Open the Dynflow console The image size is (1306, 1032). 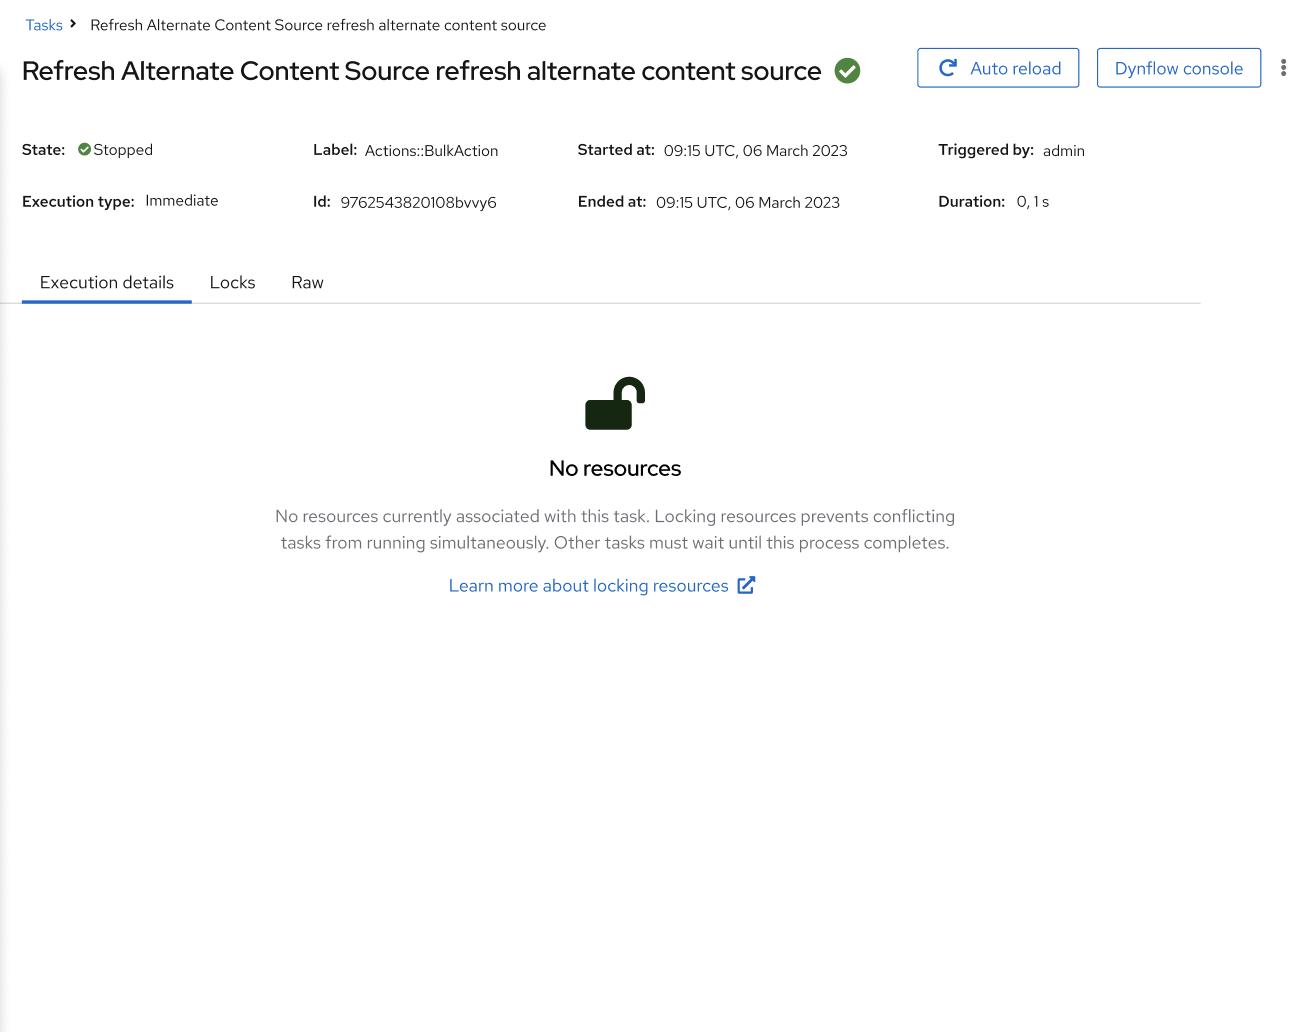coord(1178,68)
